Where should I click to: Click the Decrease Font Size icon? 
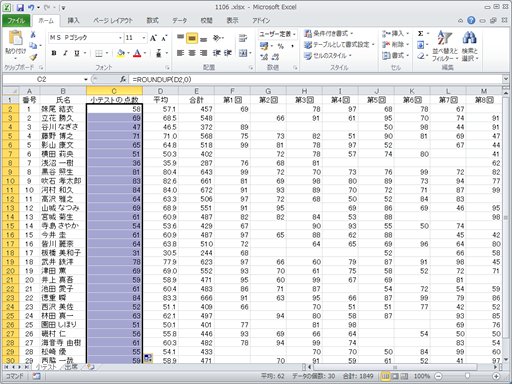pos(164,38)
